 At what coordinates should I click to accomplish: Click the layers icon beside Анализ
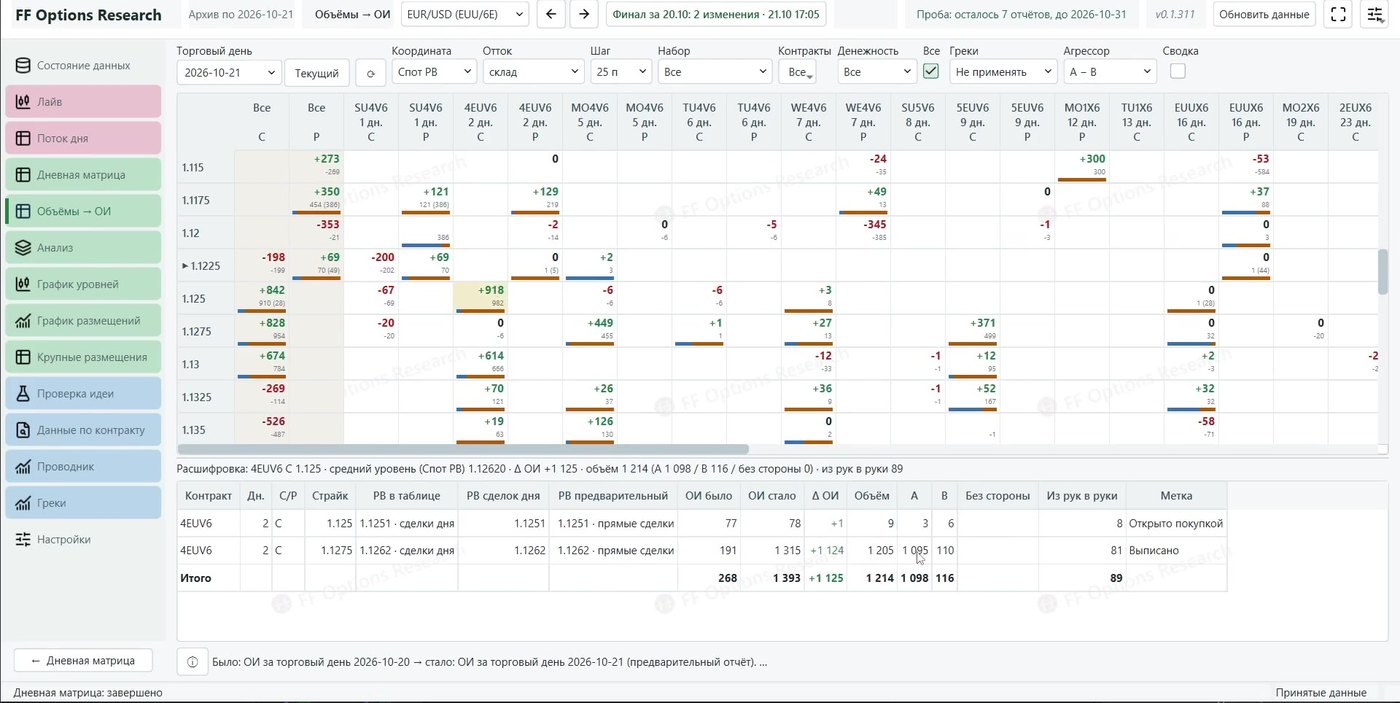click(22, 248)
